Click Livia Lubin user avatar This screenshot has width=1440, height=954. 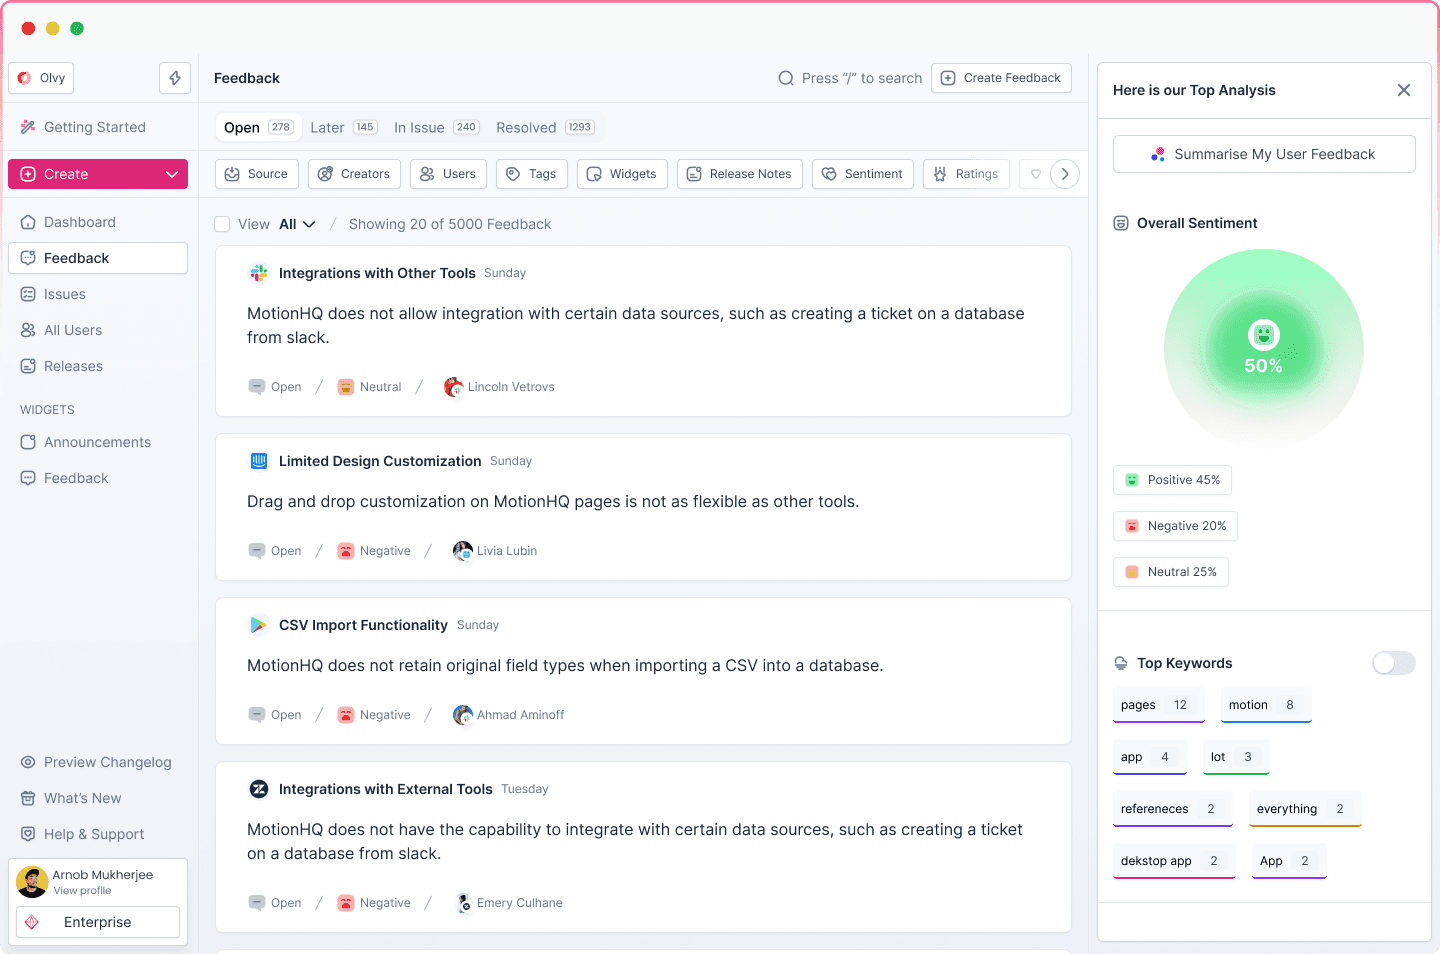tap(462, 551)
